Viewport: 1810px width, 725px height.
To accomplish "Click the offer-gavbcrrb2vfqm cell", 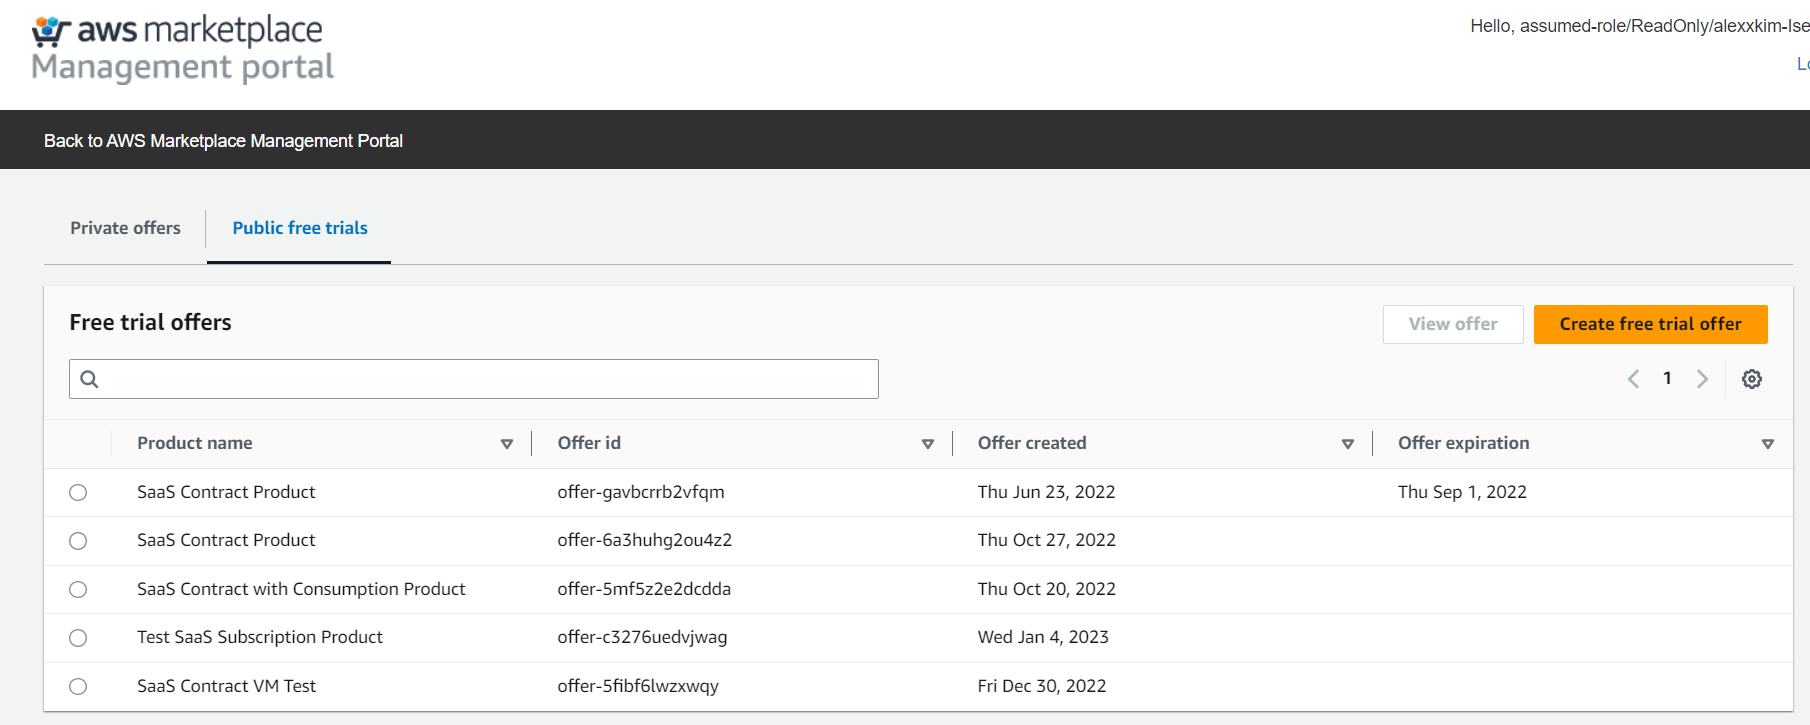I will (641, 492).
